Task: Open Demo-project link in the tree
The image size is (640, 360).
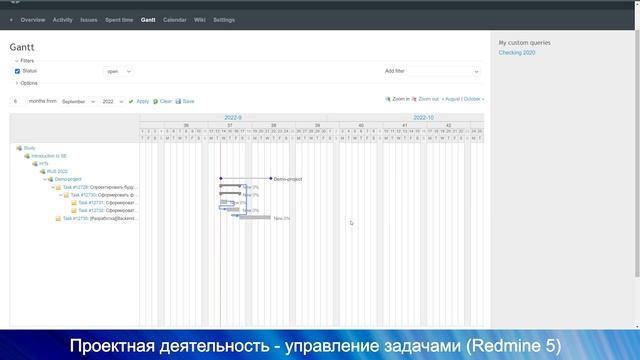Action: [x=68, y=179]
